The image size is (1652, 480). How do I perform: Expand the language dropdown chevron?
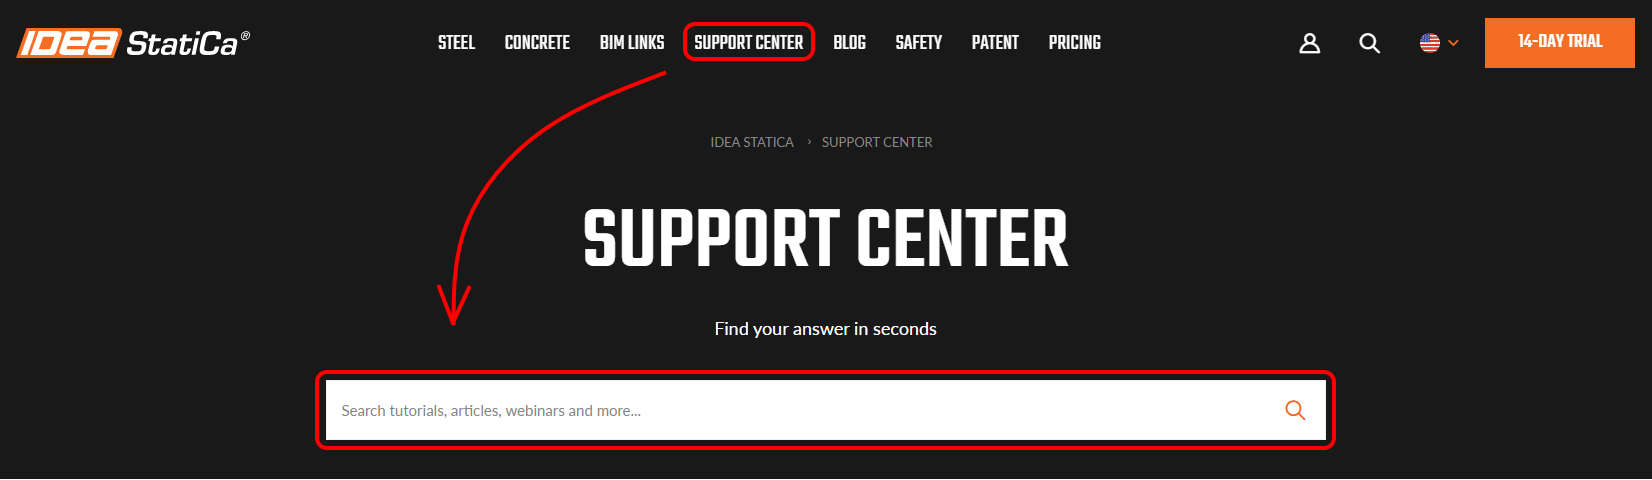point(1453,43)
